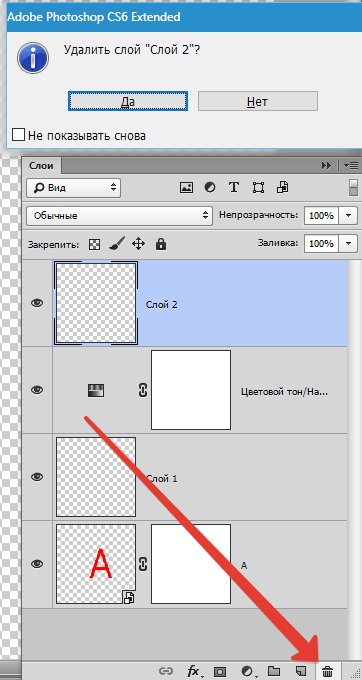Image resolution: width=362 pixels, height=680 pixels.
Task: Filter for shape layers with the square-path icon
Action: [258, 187]
